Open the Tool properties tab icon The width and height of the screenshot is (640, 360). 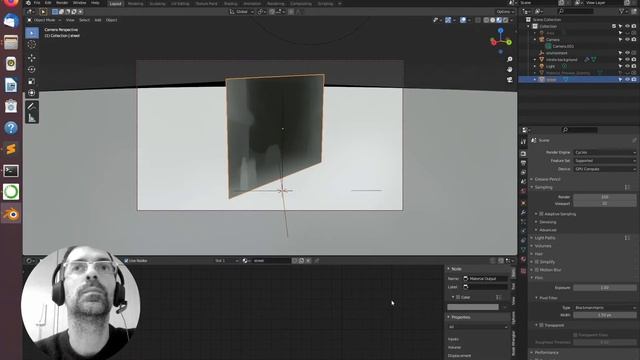click(x=523, y=142)
